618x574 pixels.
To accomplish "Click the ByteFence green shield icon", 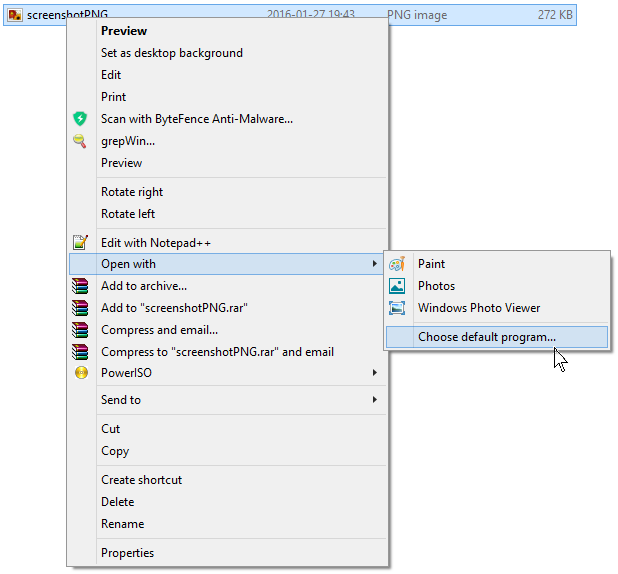I will pos(80,119).
